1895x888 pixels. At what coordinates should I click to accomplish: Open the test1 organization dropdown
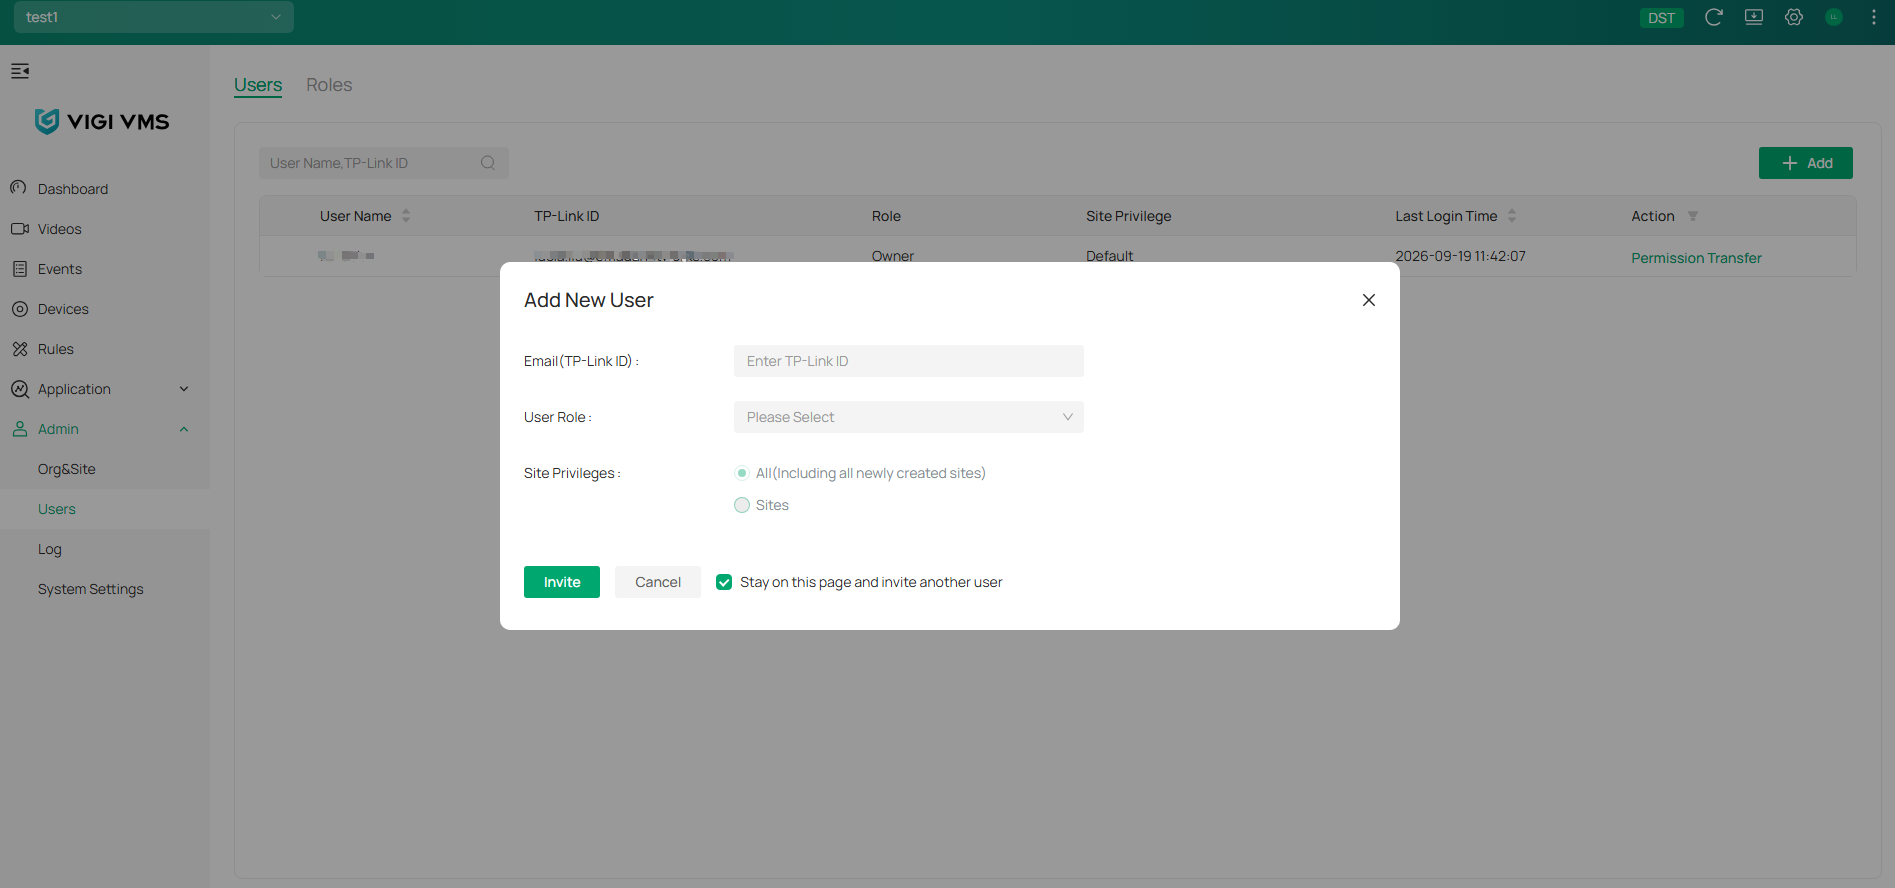[x=154, y=17]
